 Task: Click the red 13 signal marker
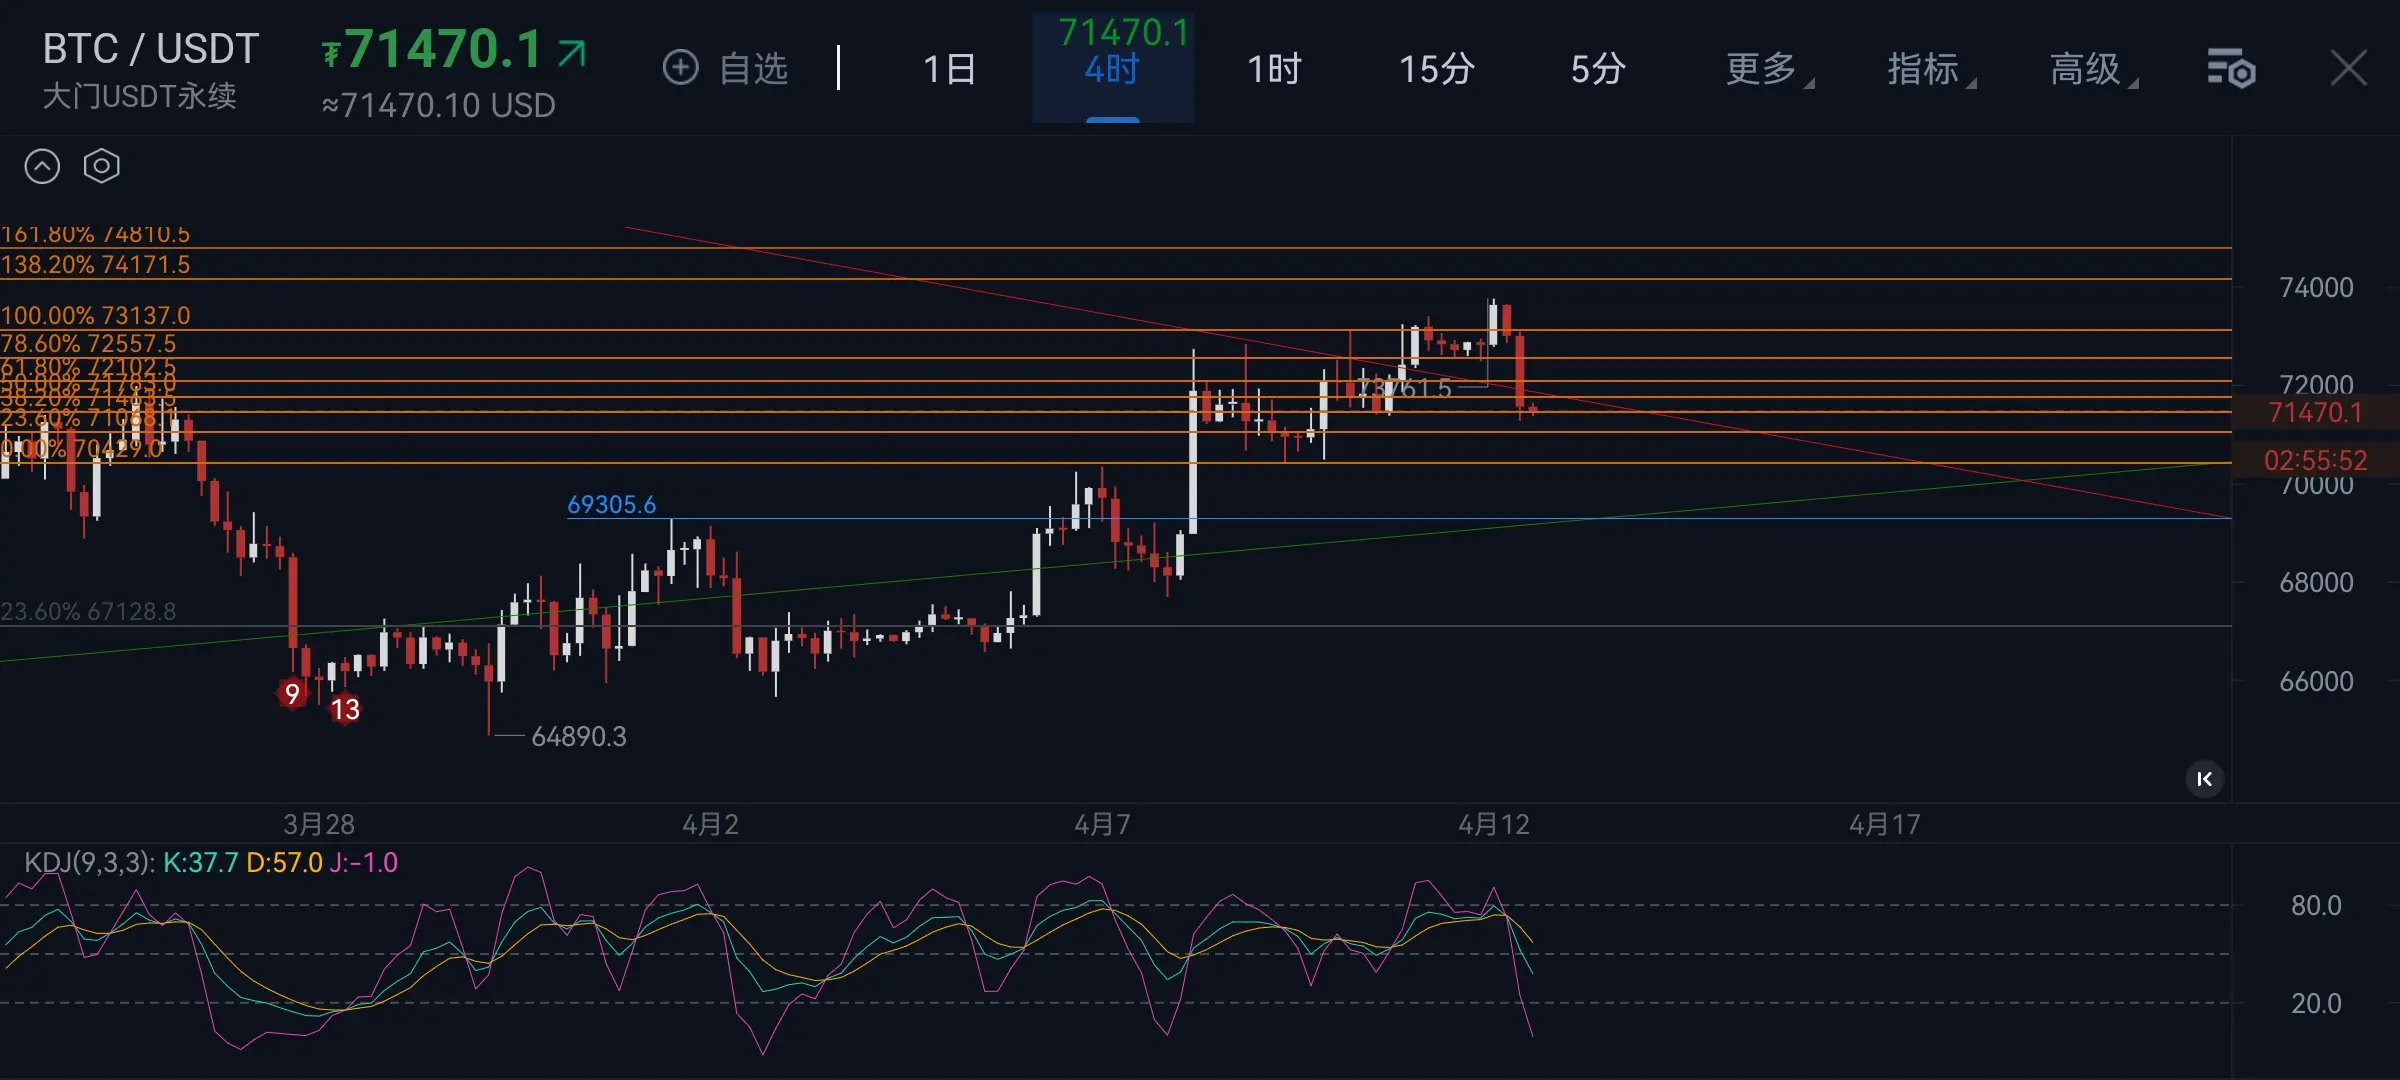345,709
